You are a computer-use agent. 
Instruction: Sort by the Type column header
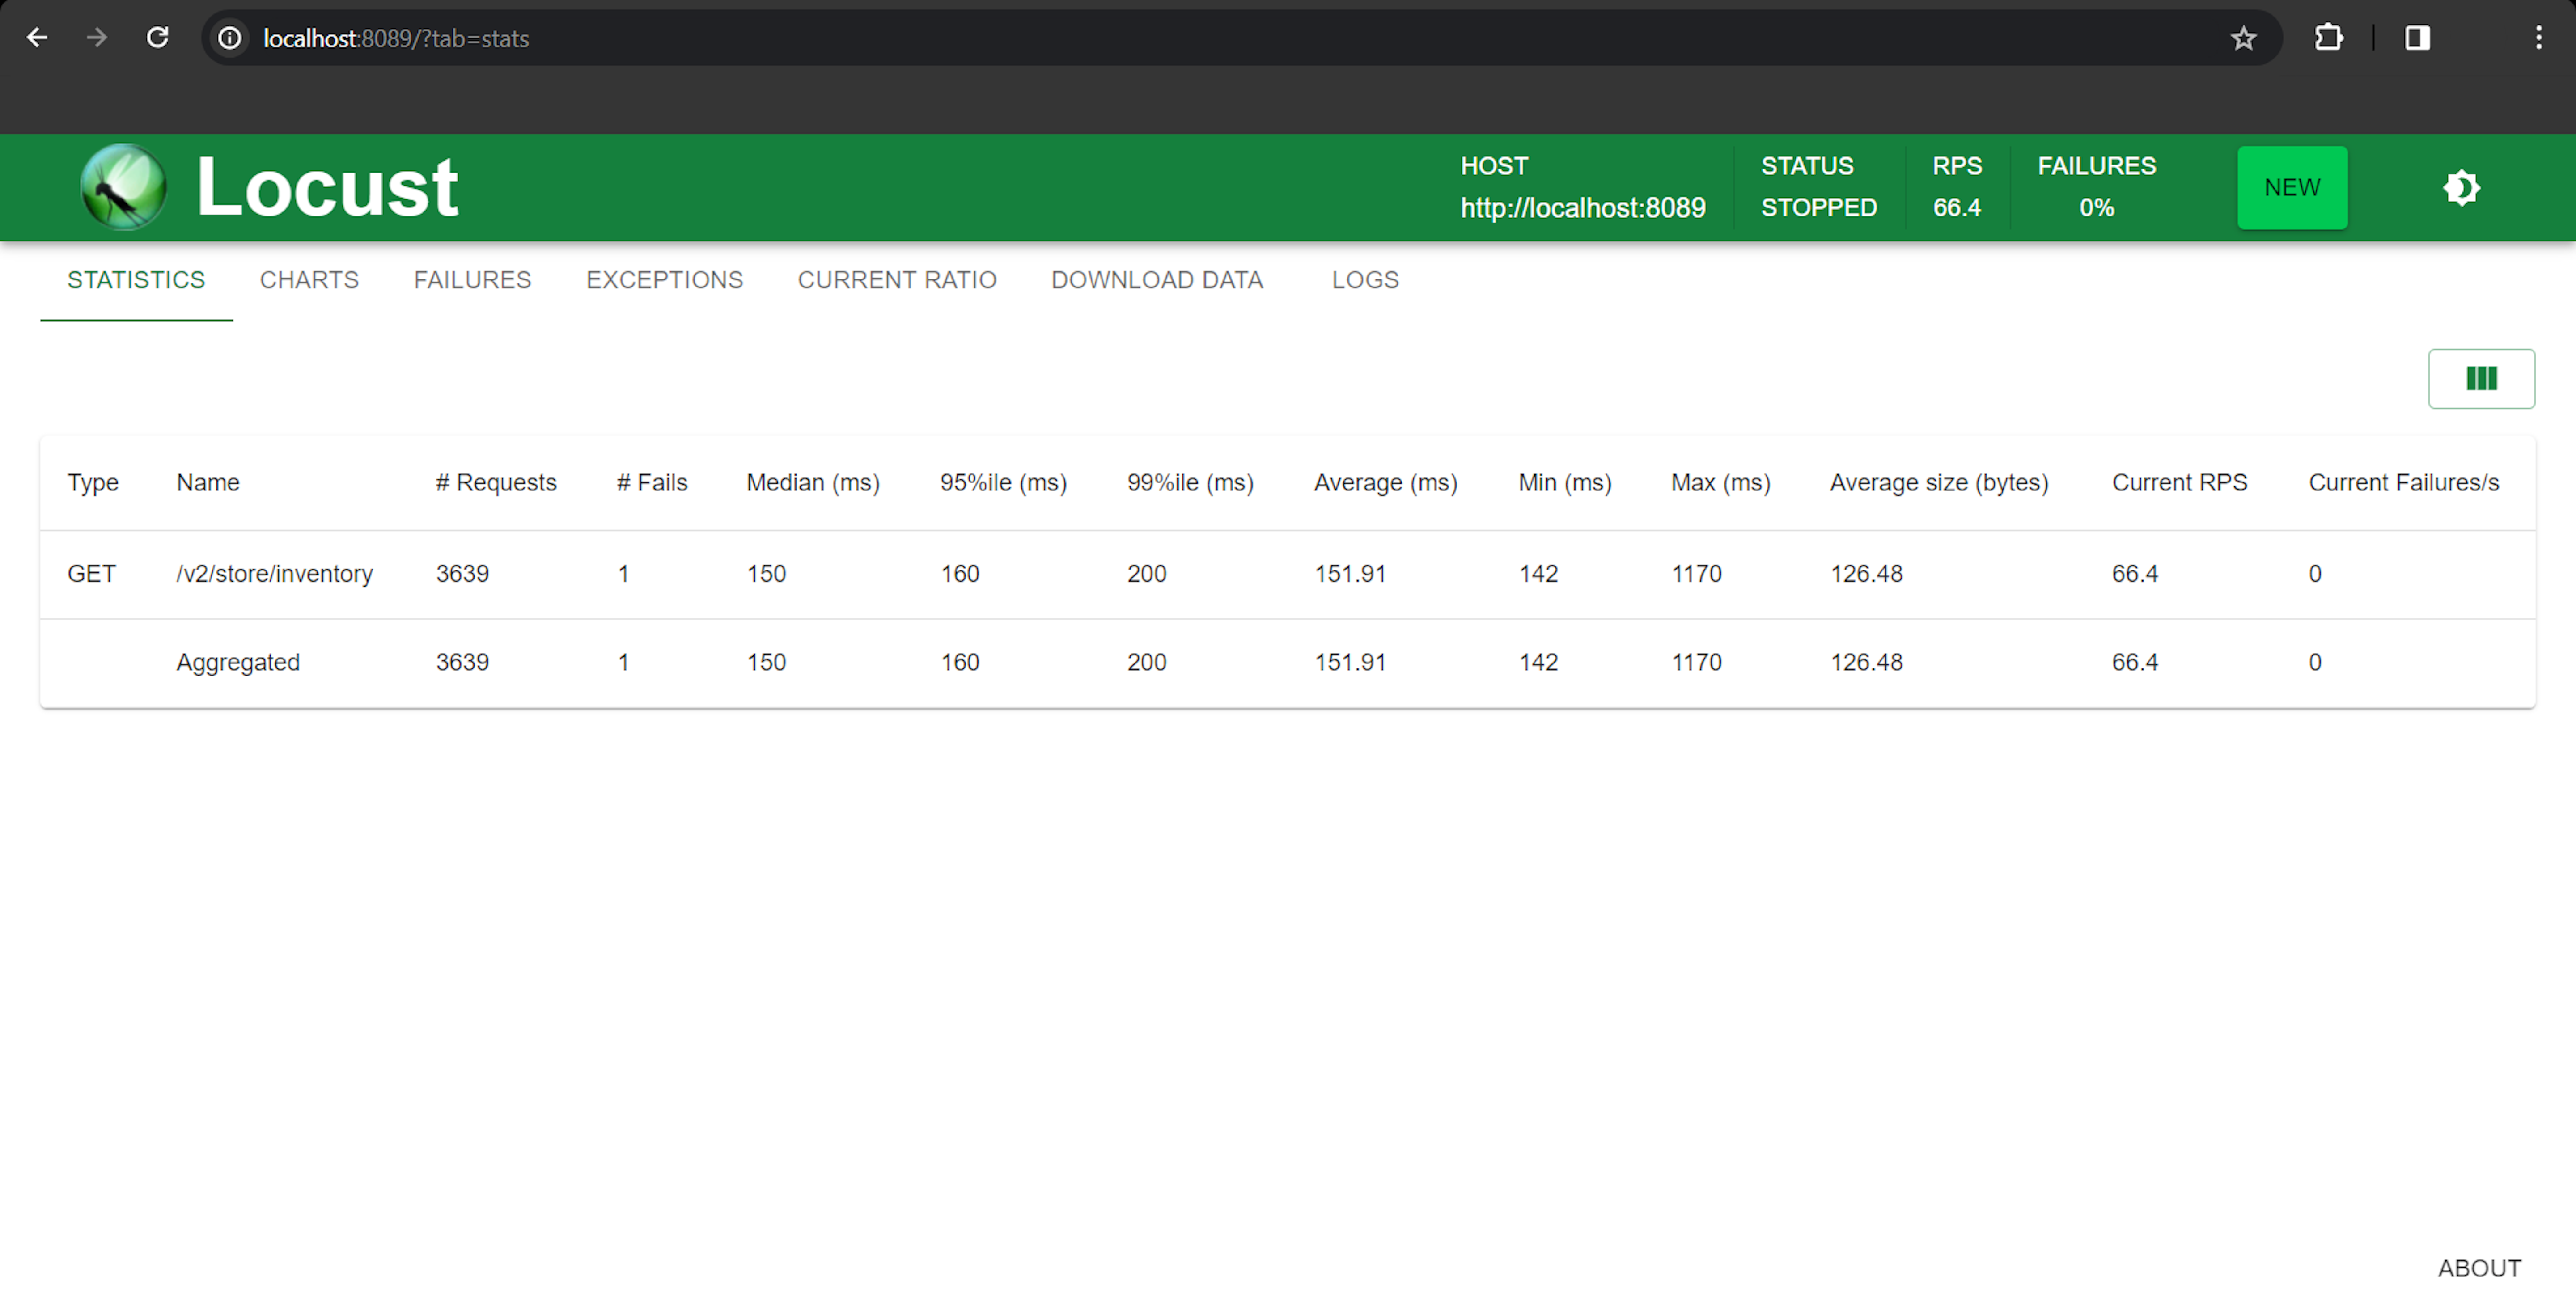(x=93, y=482)
